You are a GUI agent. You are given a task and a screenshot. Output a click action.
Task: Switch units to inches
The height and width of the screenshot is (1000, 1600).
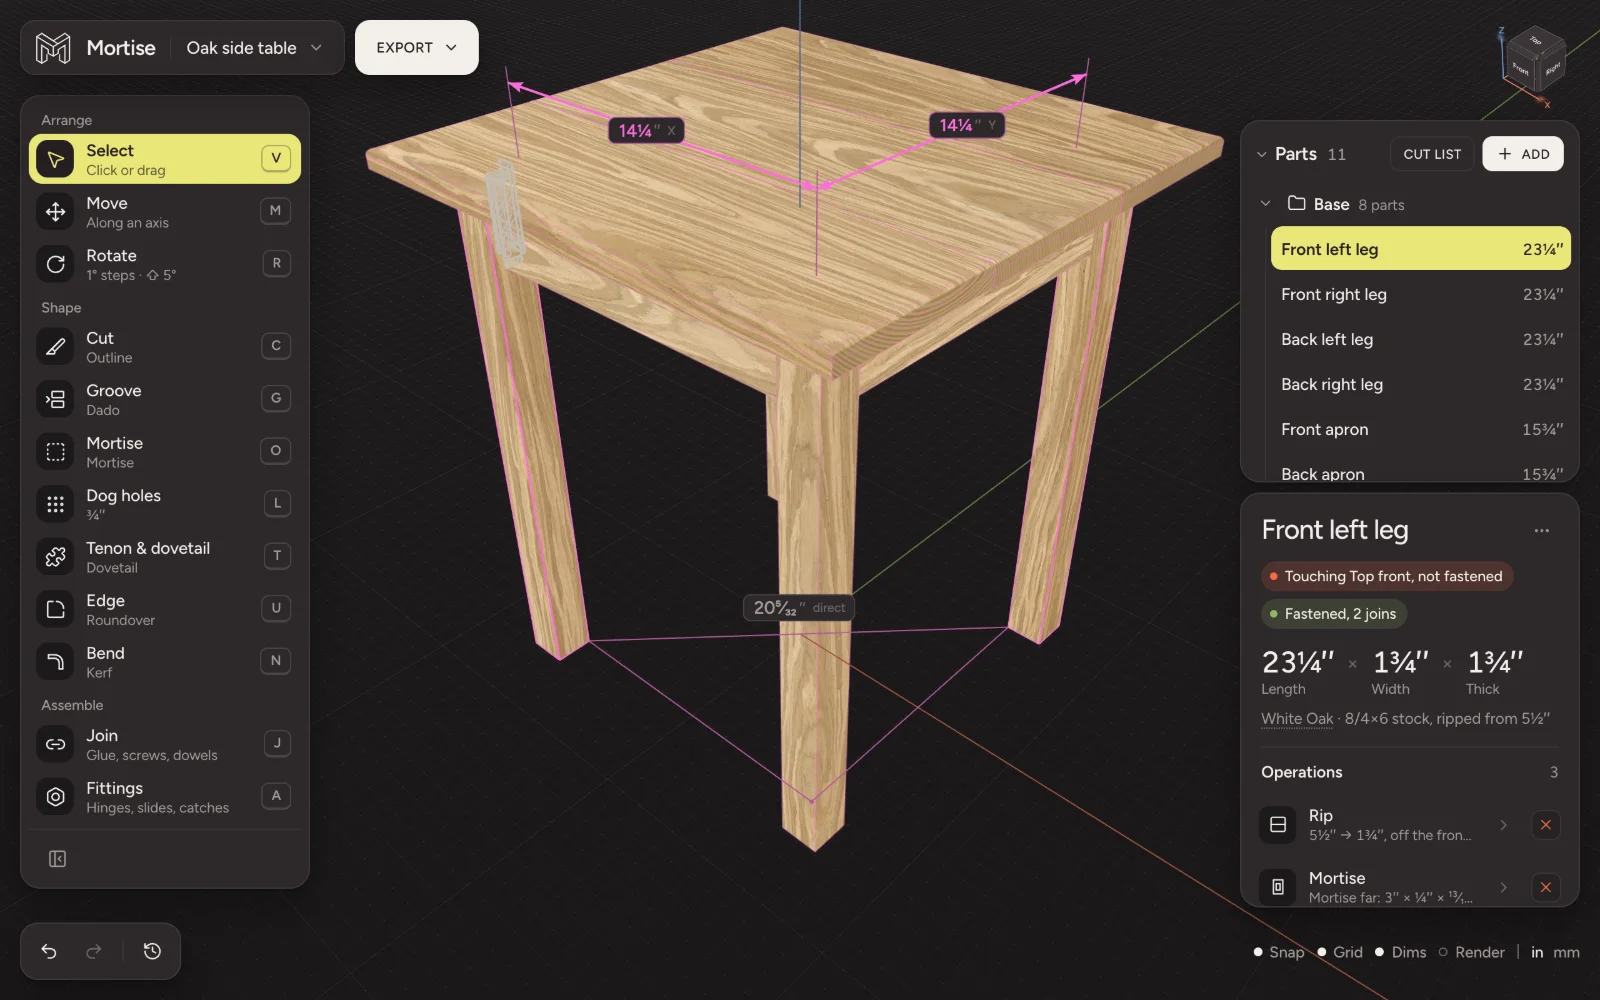point(1537,952)
